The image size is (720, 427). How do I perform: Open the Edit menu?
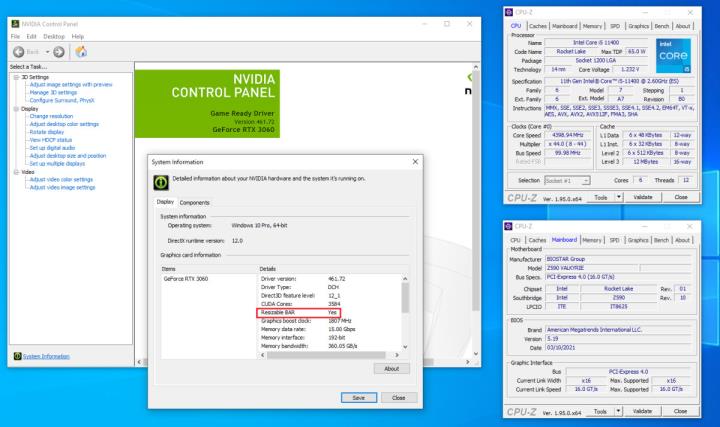point(31,36)
